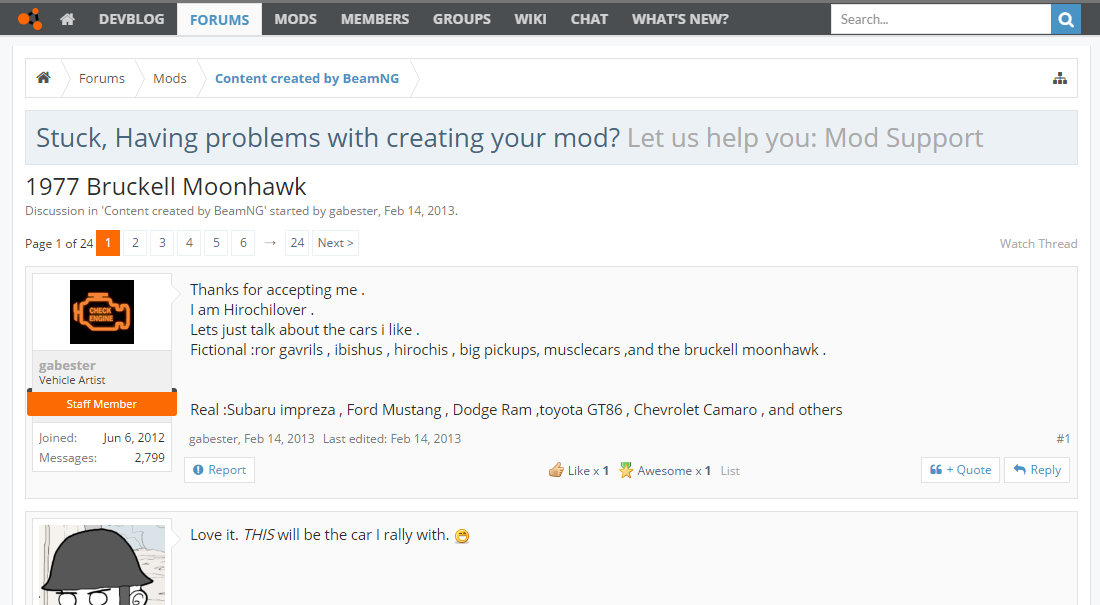The height and width of the screenshot is (605, 1100).
Task: Click gabester author link under post
Action: pos(213,439)
